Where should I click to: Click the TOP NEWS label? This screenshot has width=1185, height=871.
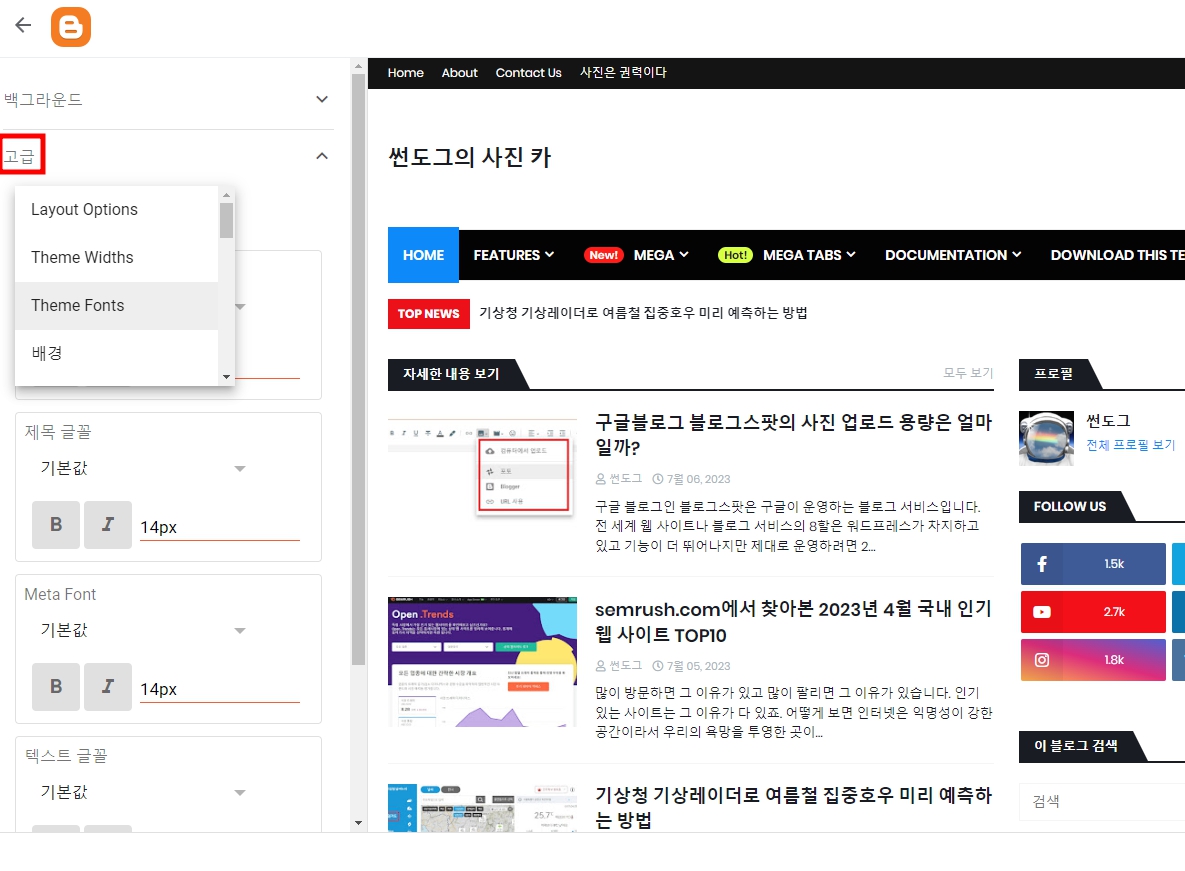429,313
